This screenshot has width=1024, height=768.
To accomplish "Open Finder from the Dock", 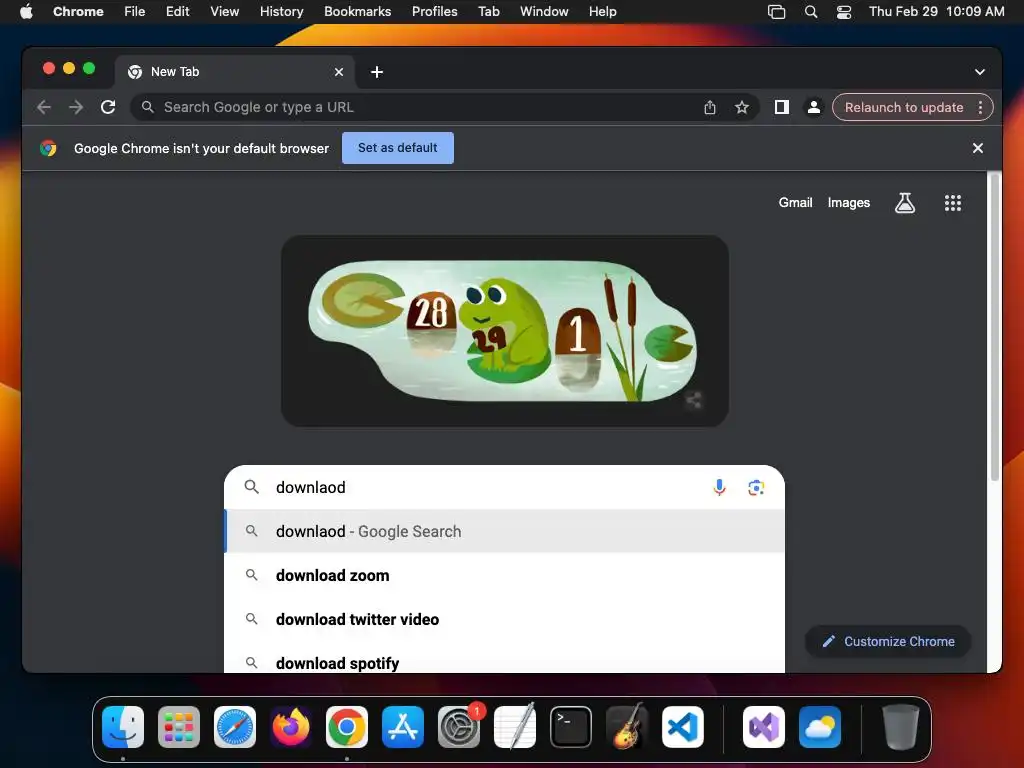I will tap(123, 727).
